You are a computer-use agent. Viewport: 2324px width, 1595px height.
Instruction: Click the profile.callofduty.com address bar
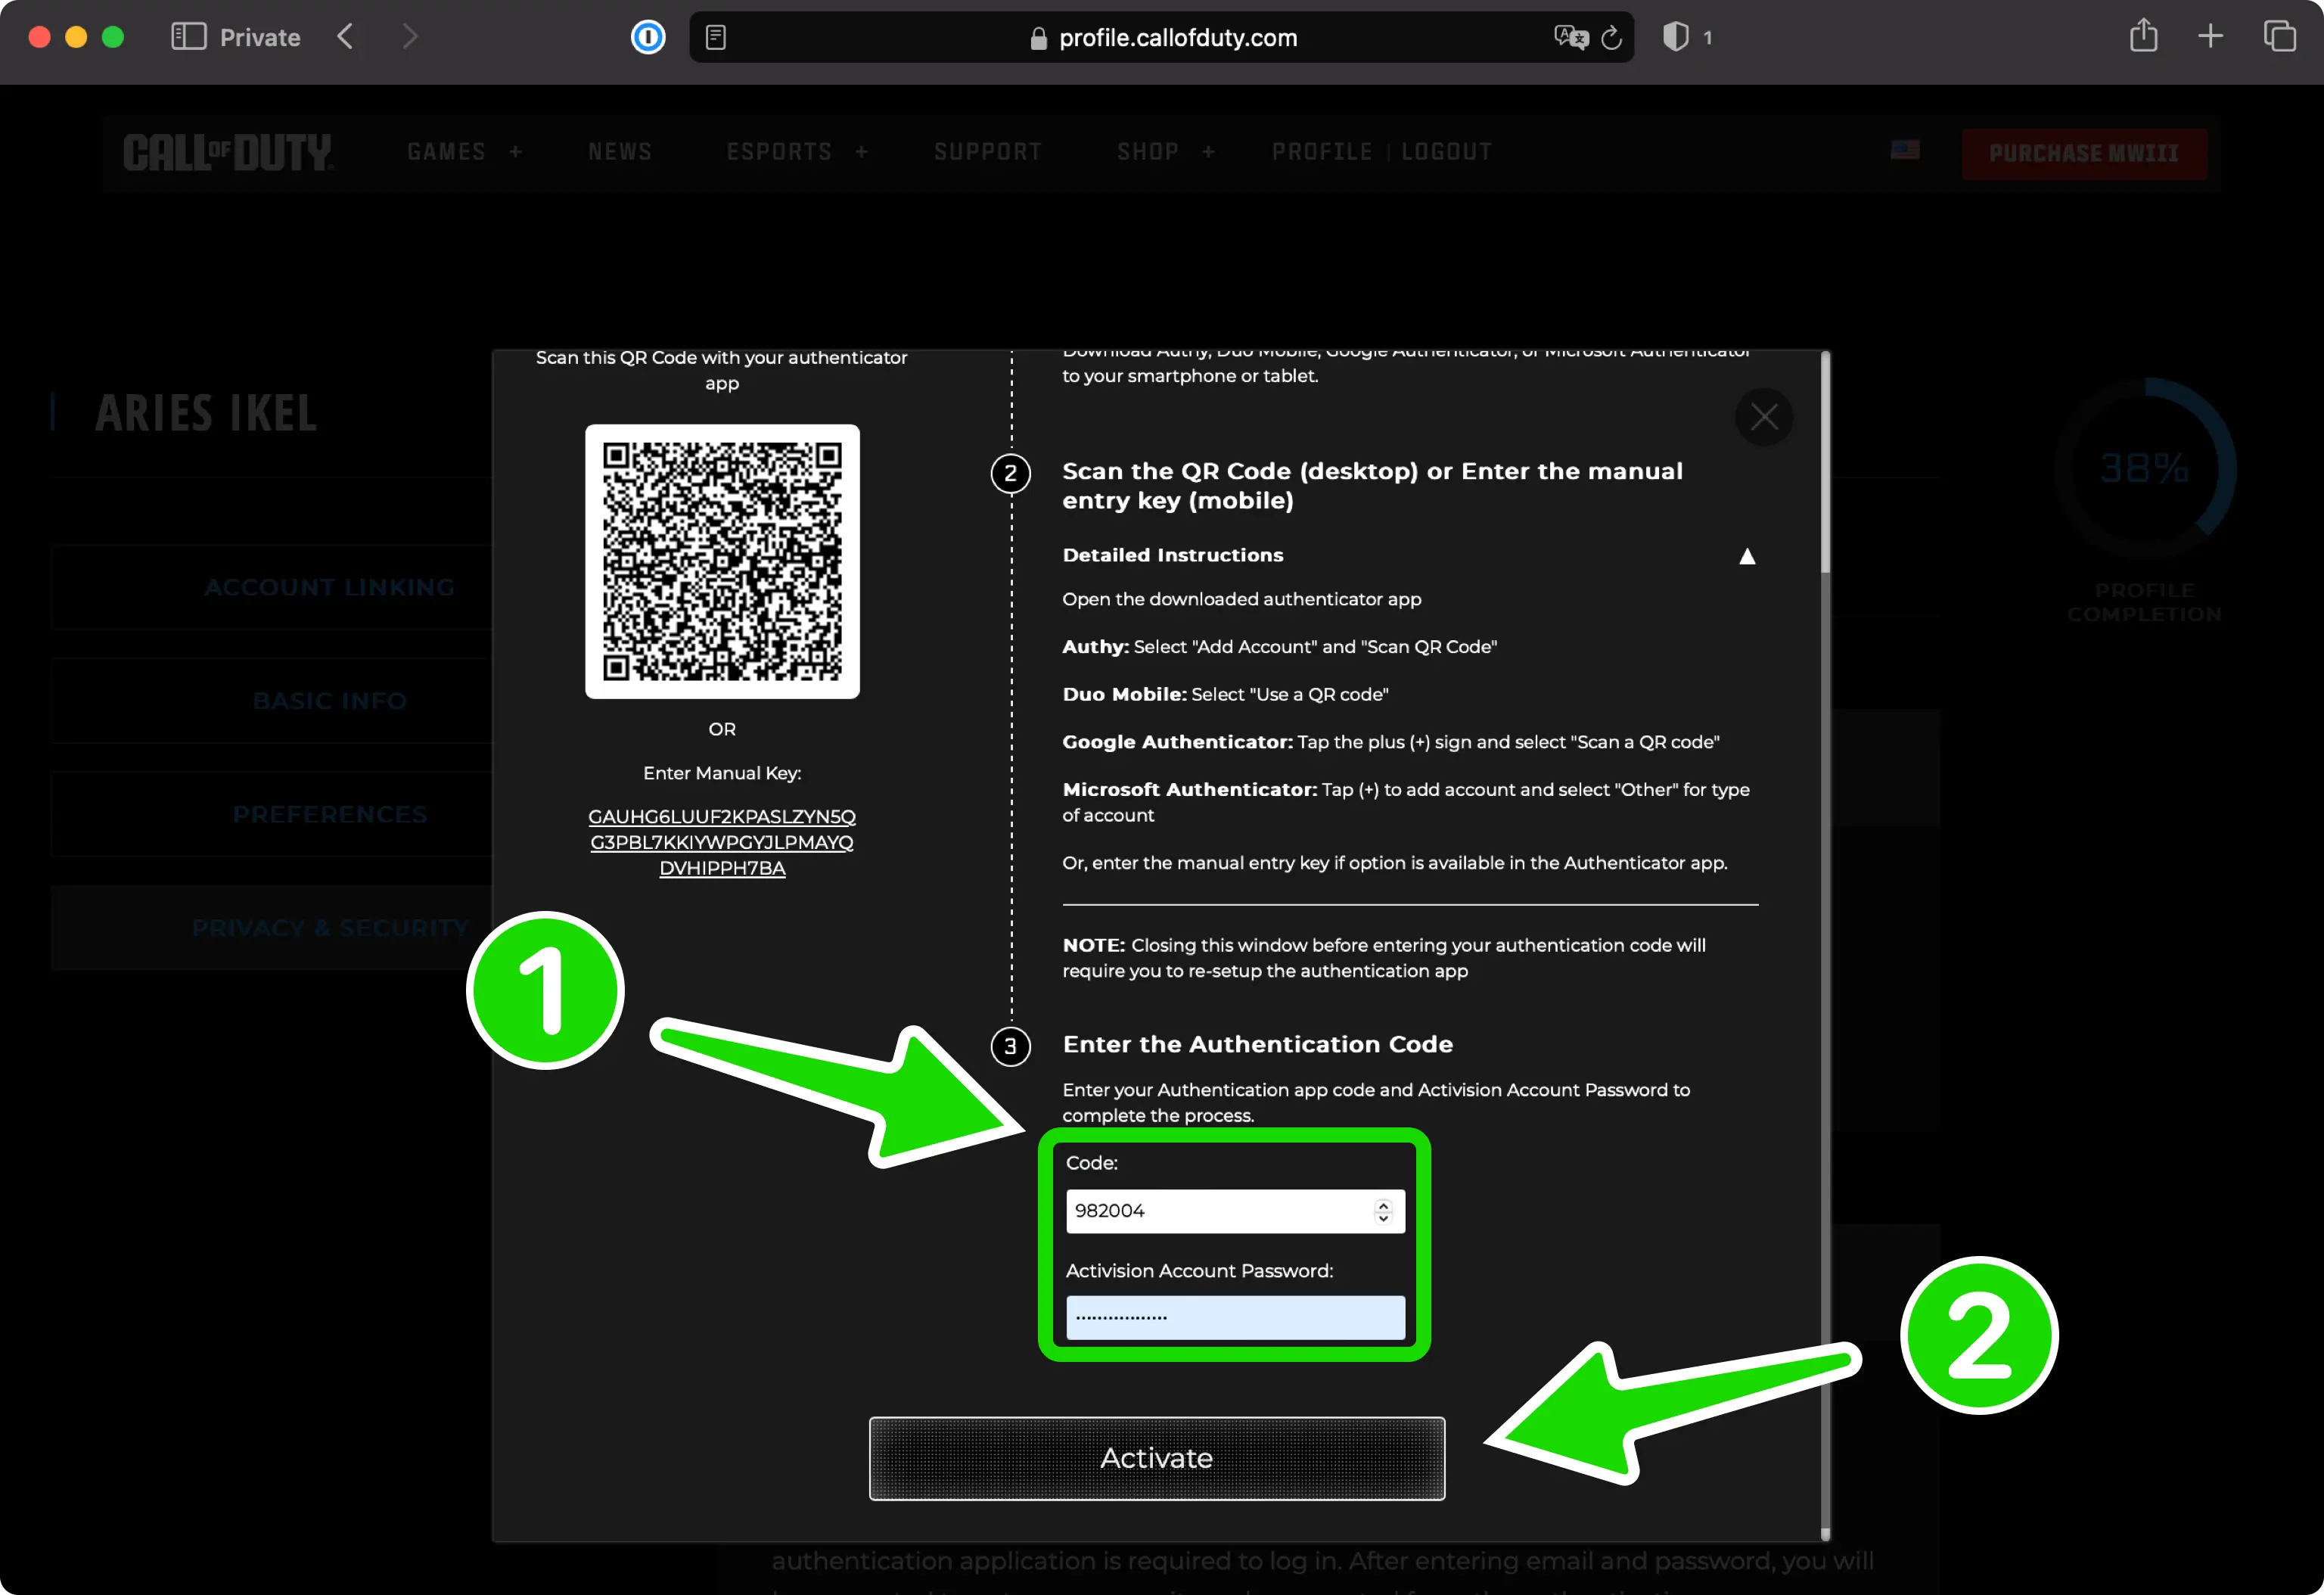pos(1161,38)
